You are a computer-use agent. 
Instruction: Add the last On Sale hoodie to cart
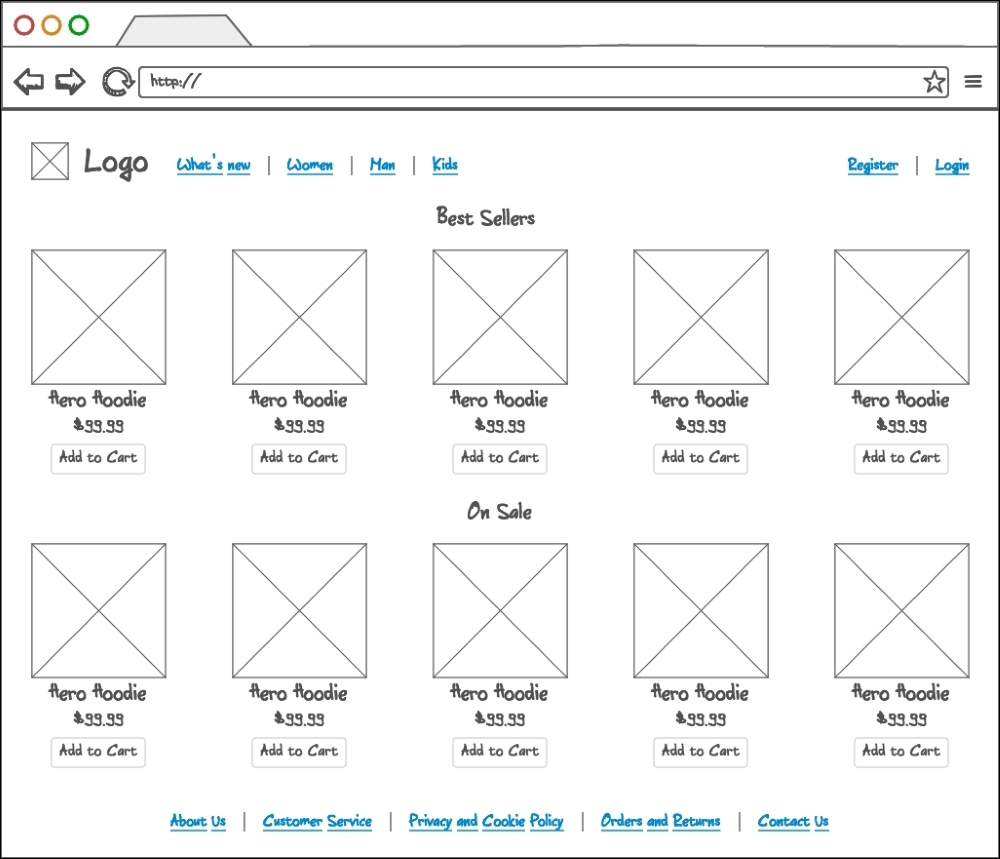[900, 752]
